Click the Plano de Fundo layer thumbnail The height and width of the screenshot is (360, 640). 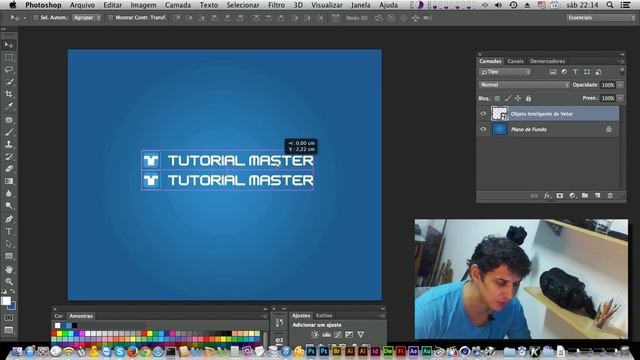[x=499, y=129]
